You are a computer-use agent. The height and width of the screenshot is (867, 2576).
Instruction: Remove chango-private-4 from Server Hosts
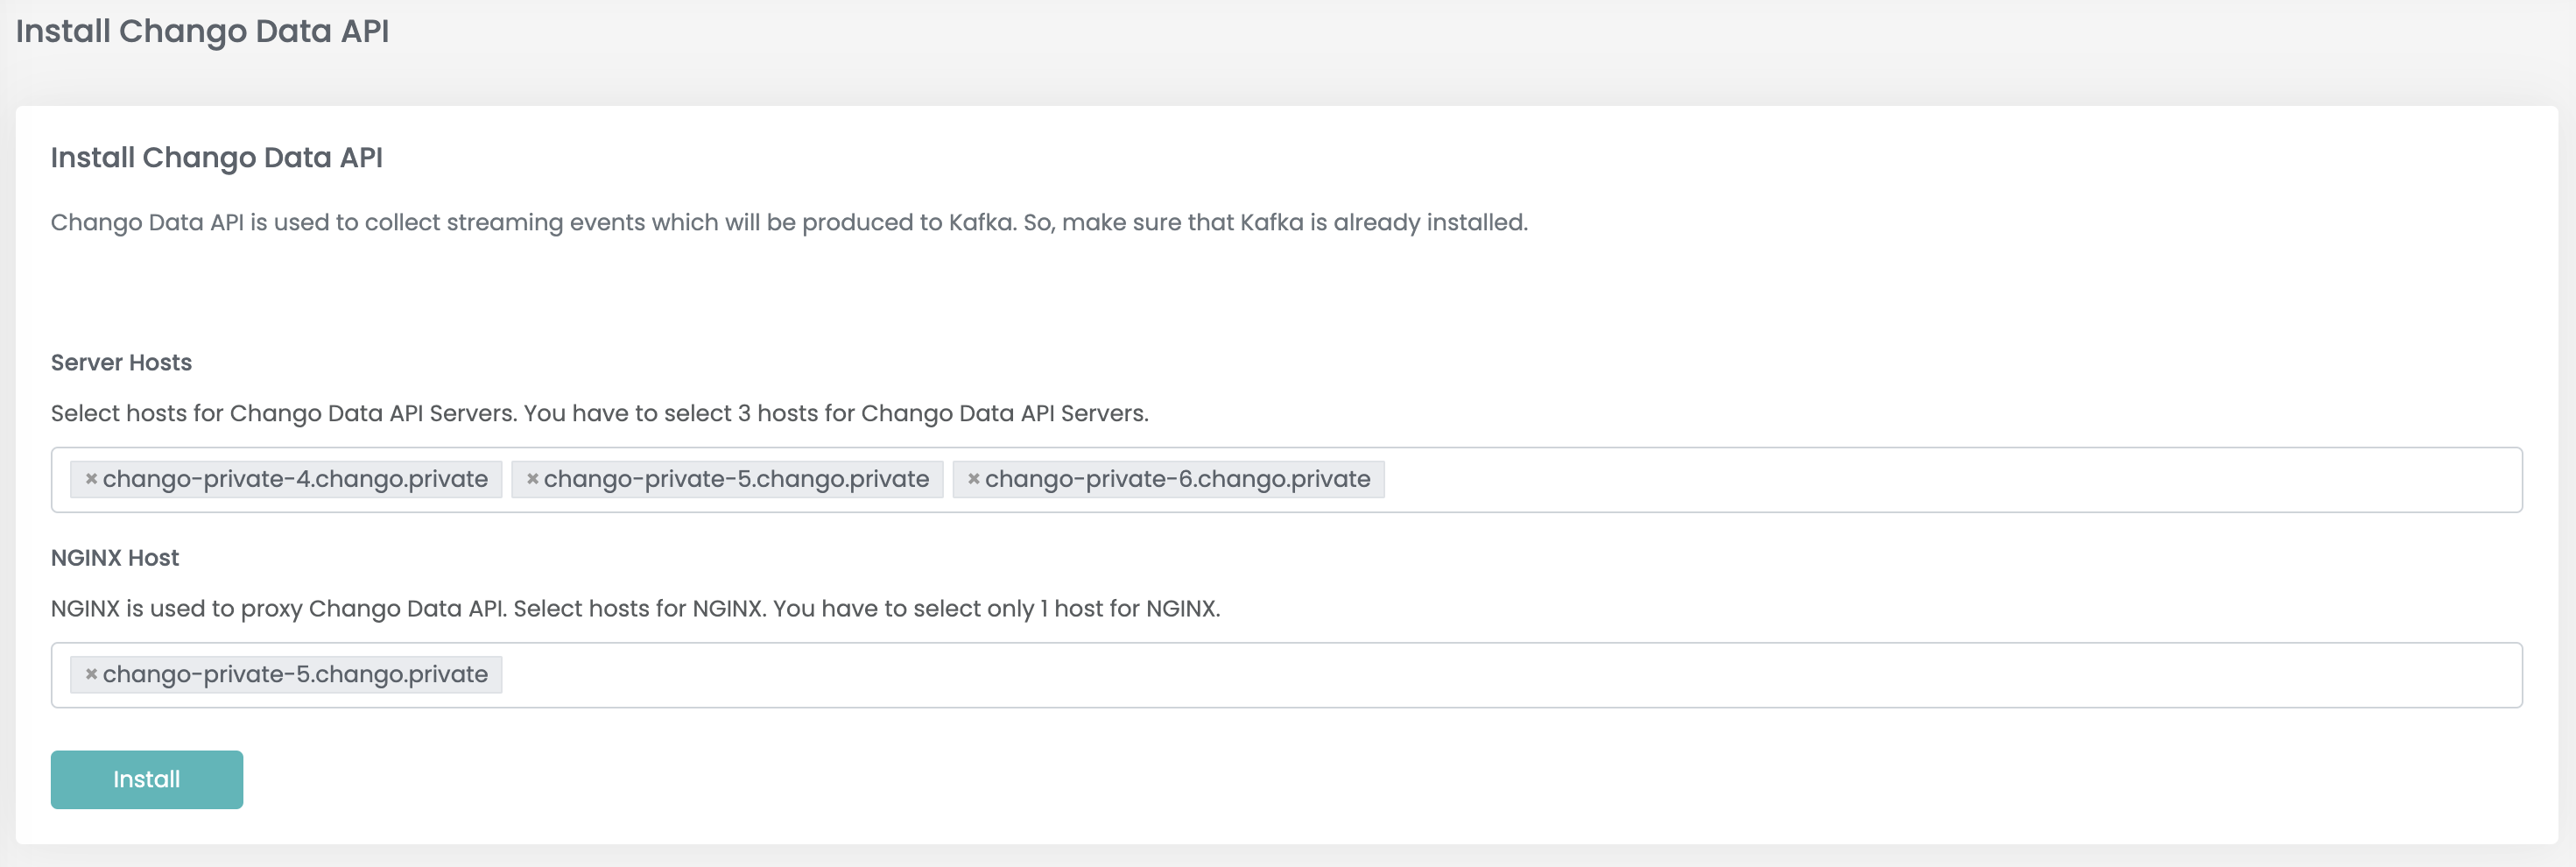(91, 479)
